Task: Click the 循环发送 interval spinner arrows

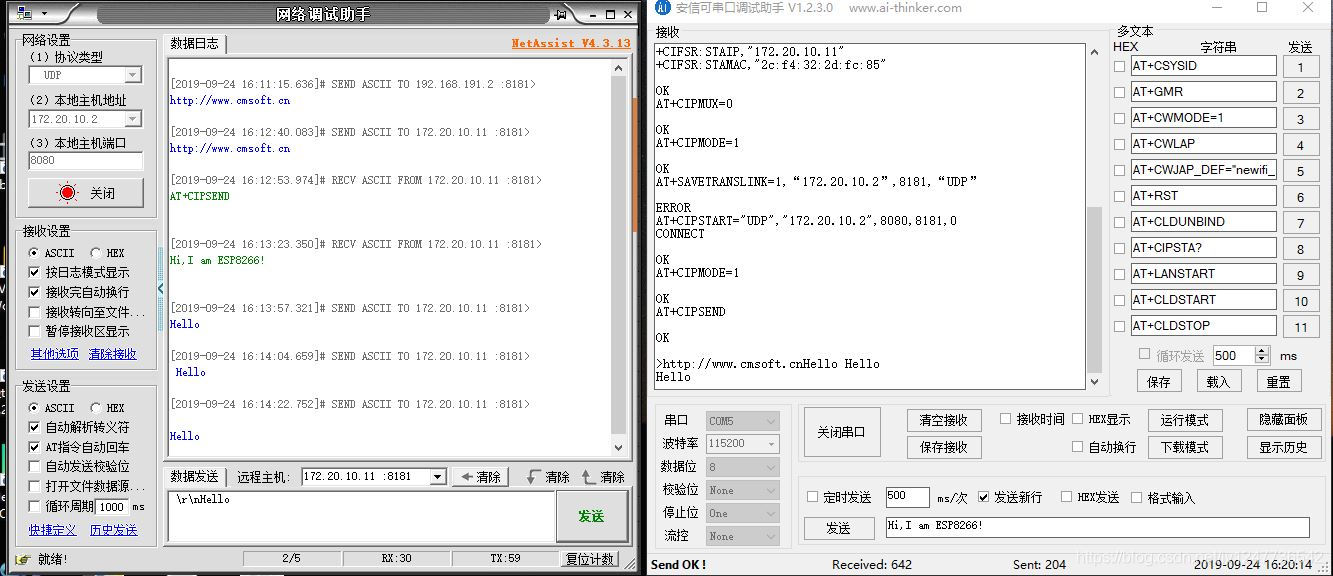Action: 1261,355
